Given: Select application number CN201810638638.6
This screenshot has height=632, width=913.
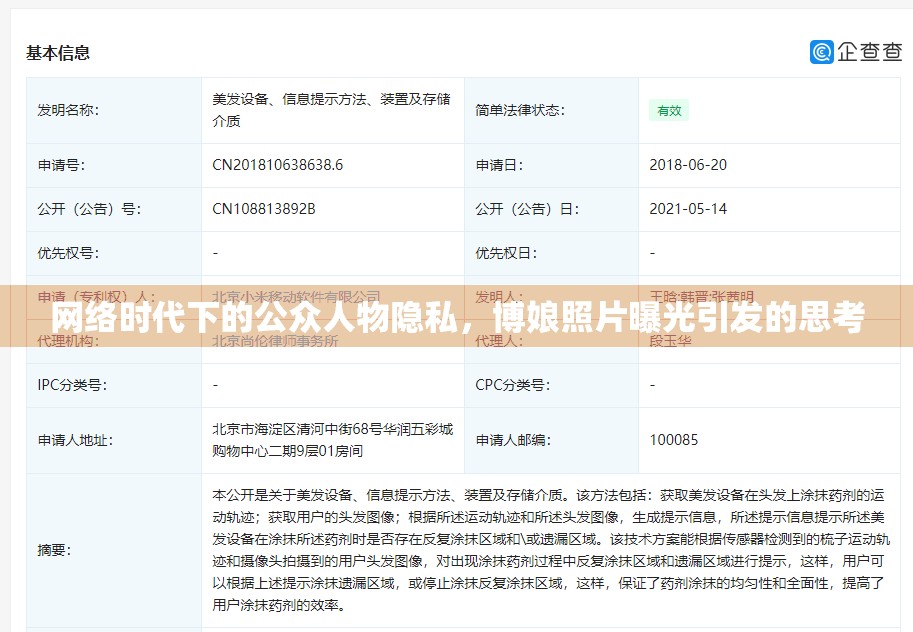Looking at the screenshot, I should (x=277, y=165).
